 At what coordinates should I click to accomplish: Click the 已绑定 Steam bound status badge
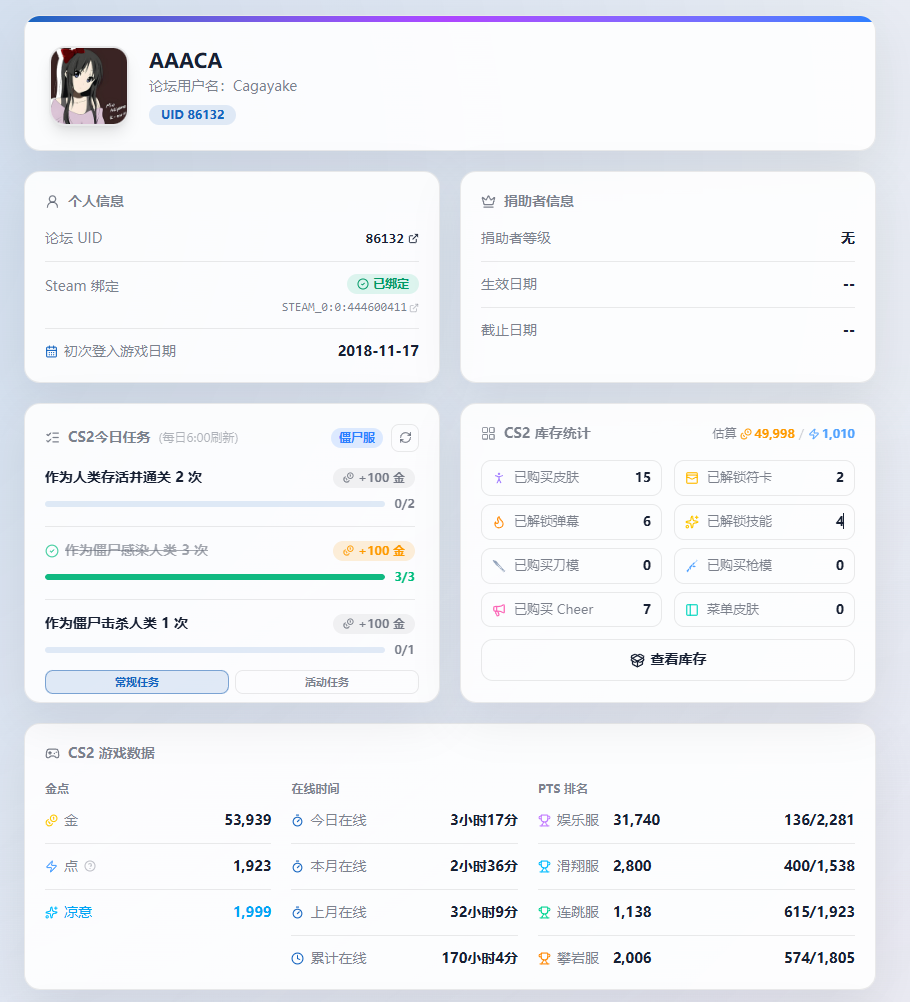(383, 284)
